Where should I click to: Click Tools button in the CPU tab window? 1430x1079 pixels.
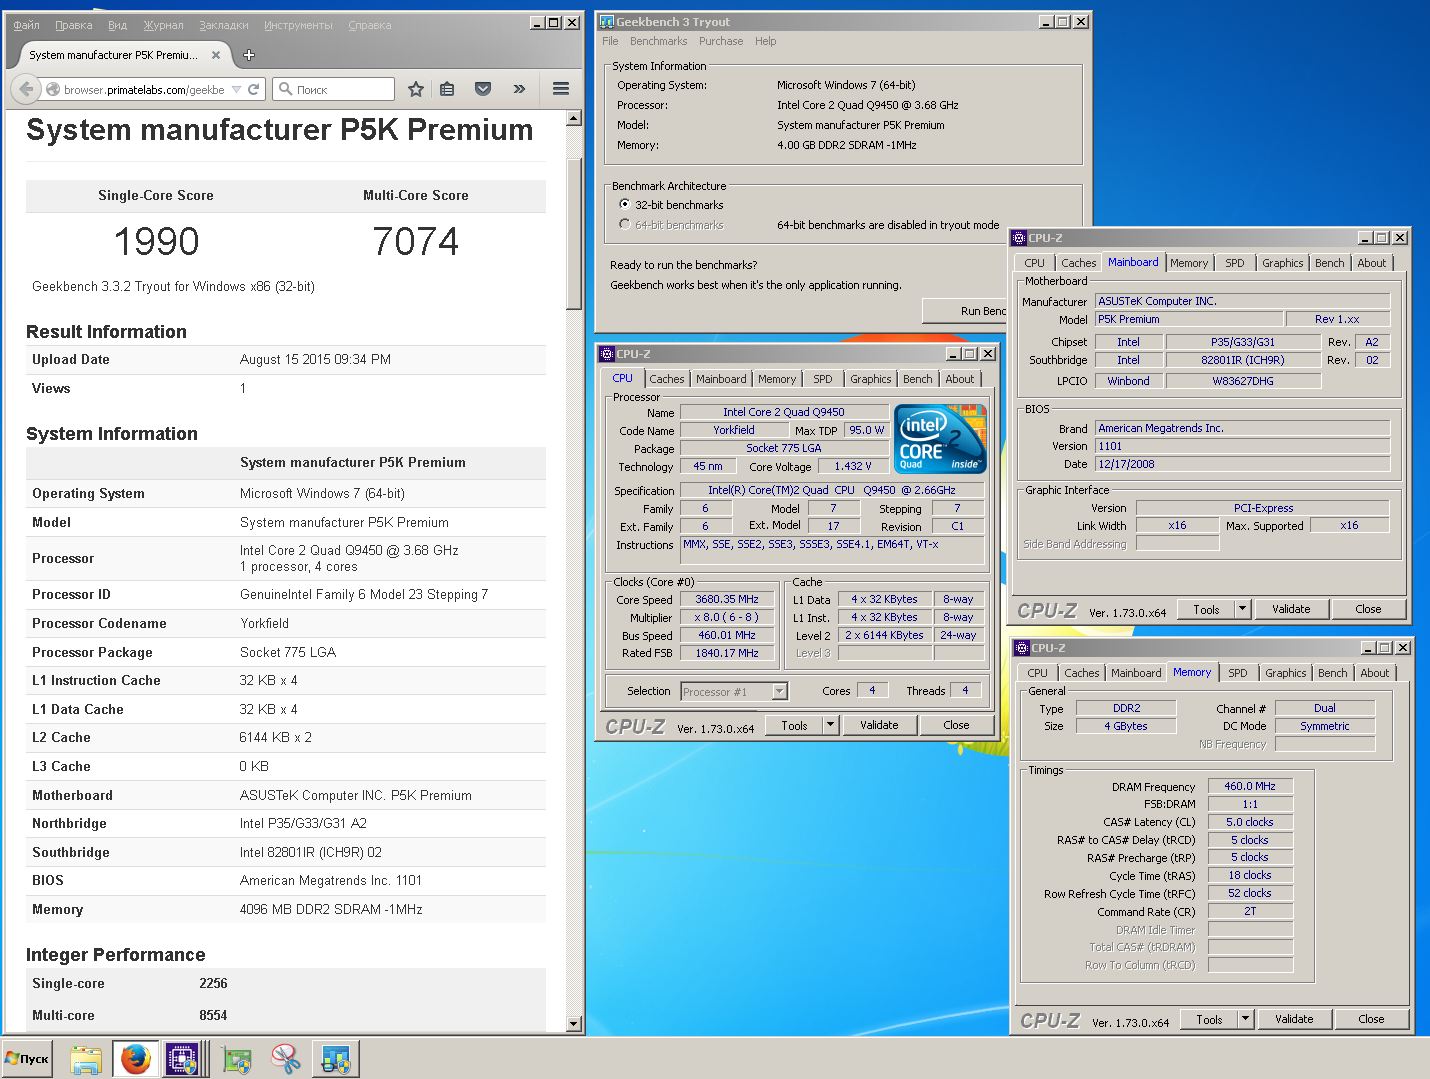tap(795, 725)
